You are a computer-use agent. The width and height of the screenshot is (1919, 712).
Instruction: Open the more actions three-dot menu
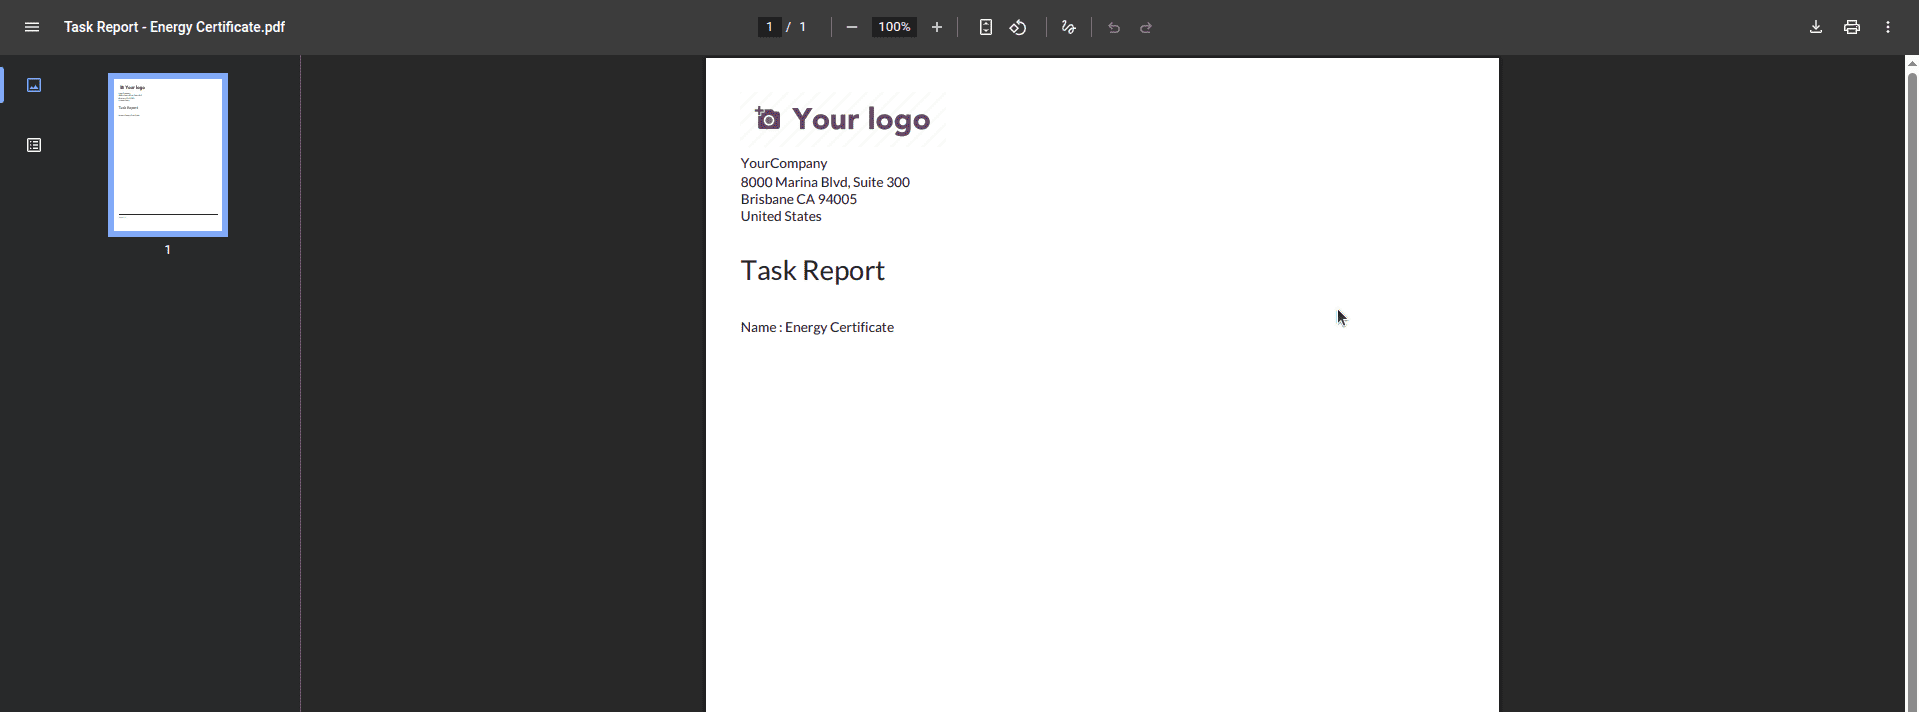1888,27
